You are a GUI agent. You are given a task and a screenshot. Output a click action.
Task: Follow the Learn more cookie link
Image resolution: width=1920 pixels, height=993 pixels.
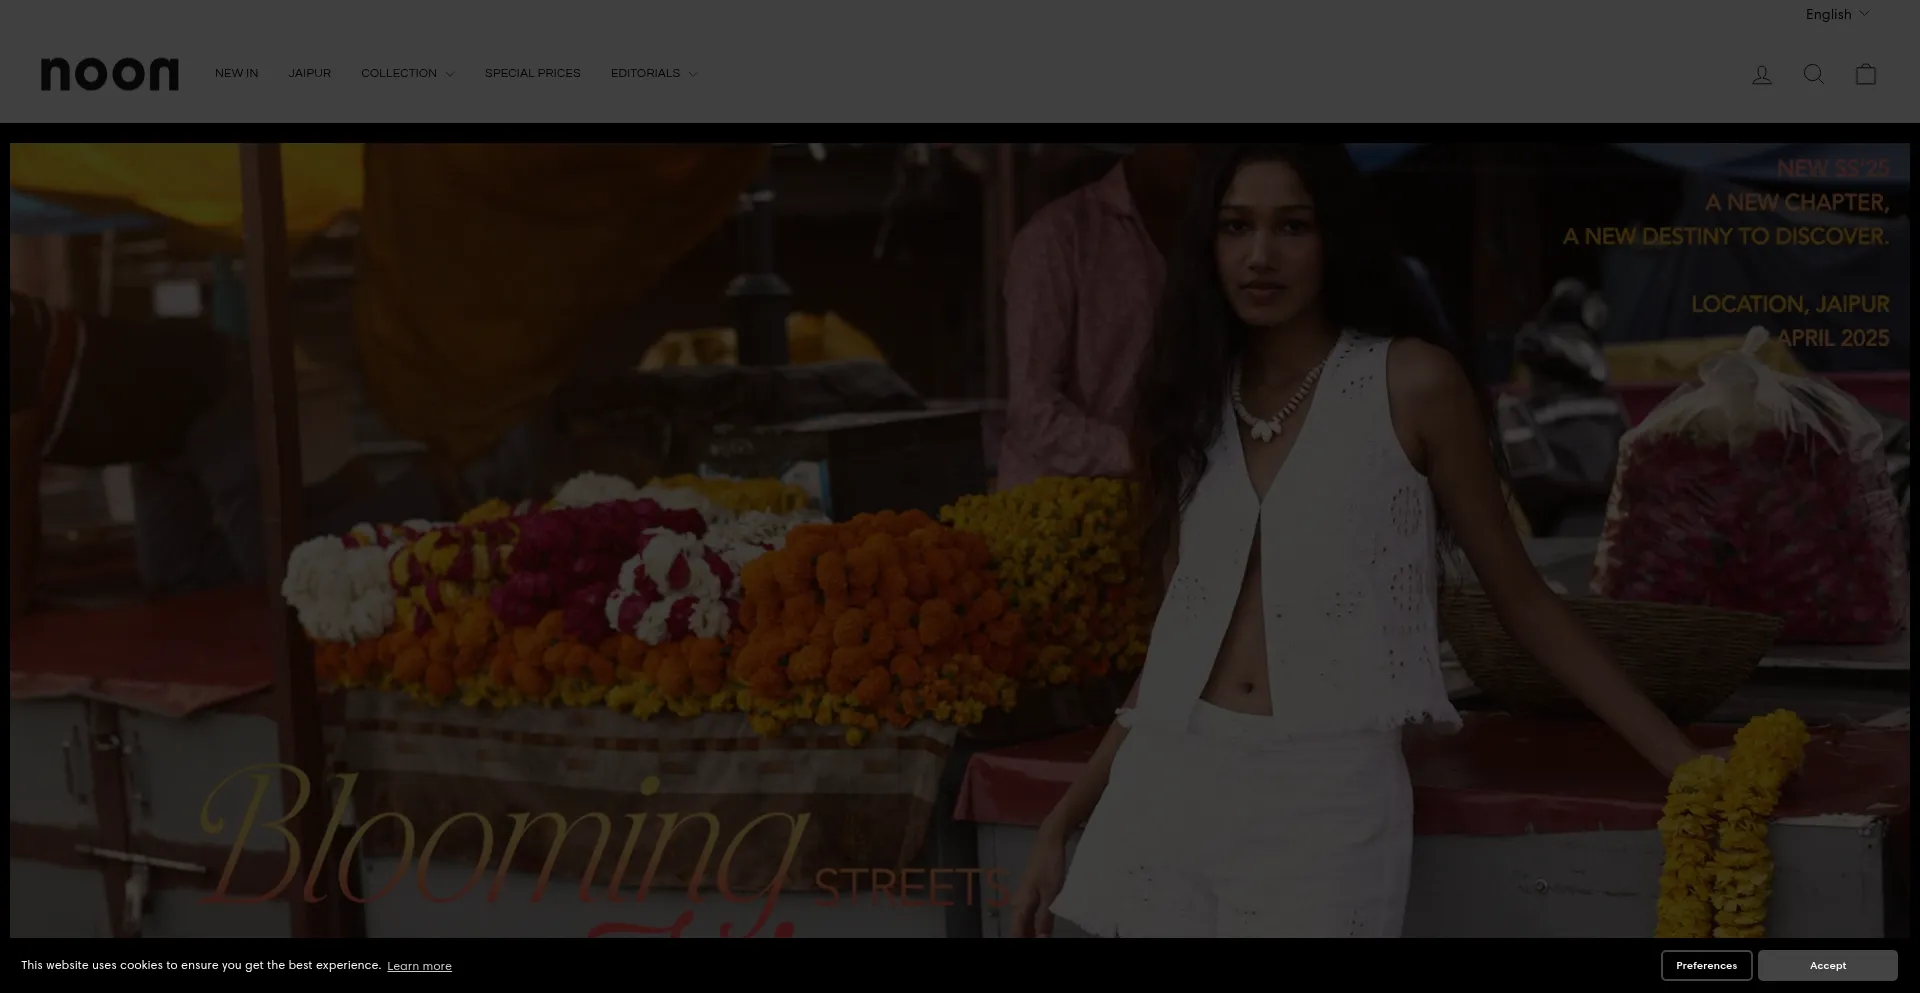pos(419,966)
